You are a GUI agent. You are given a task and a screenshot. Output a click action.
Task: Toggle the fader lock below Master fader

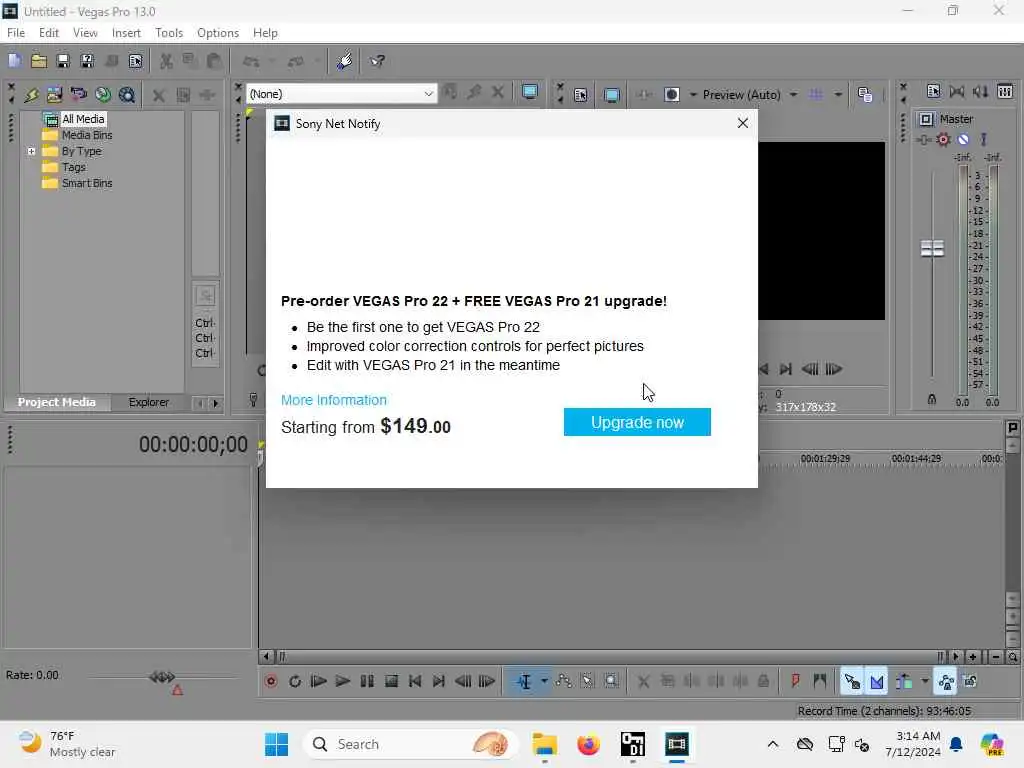(x=932, y=400)
